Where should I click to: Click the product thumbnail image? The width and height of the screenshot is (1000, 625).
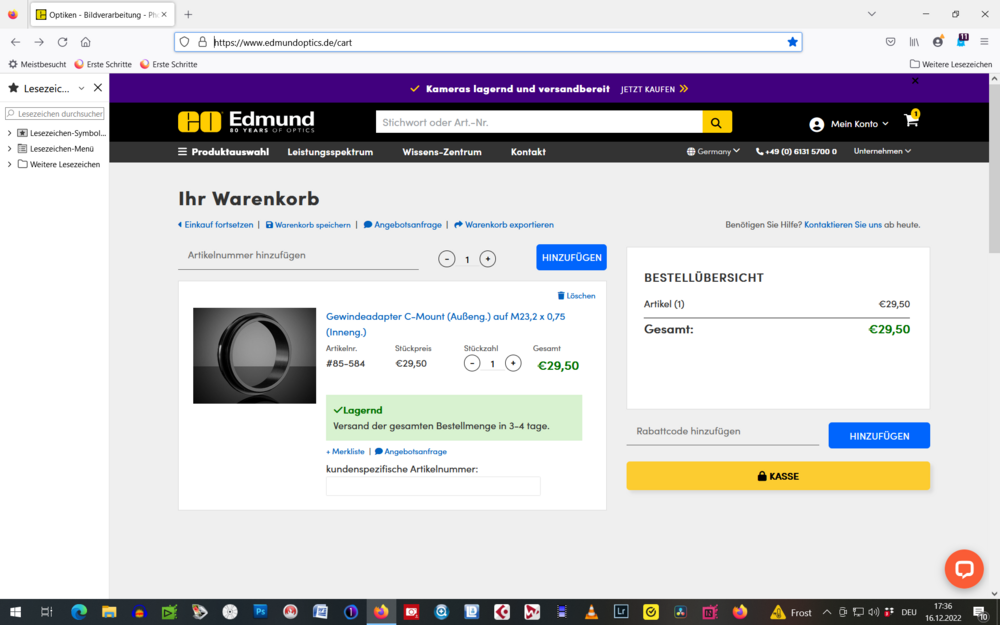(254, 356)
